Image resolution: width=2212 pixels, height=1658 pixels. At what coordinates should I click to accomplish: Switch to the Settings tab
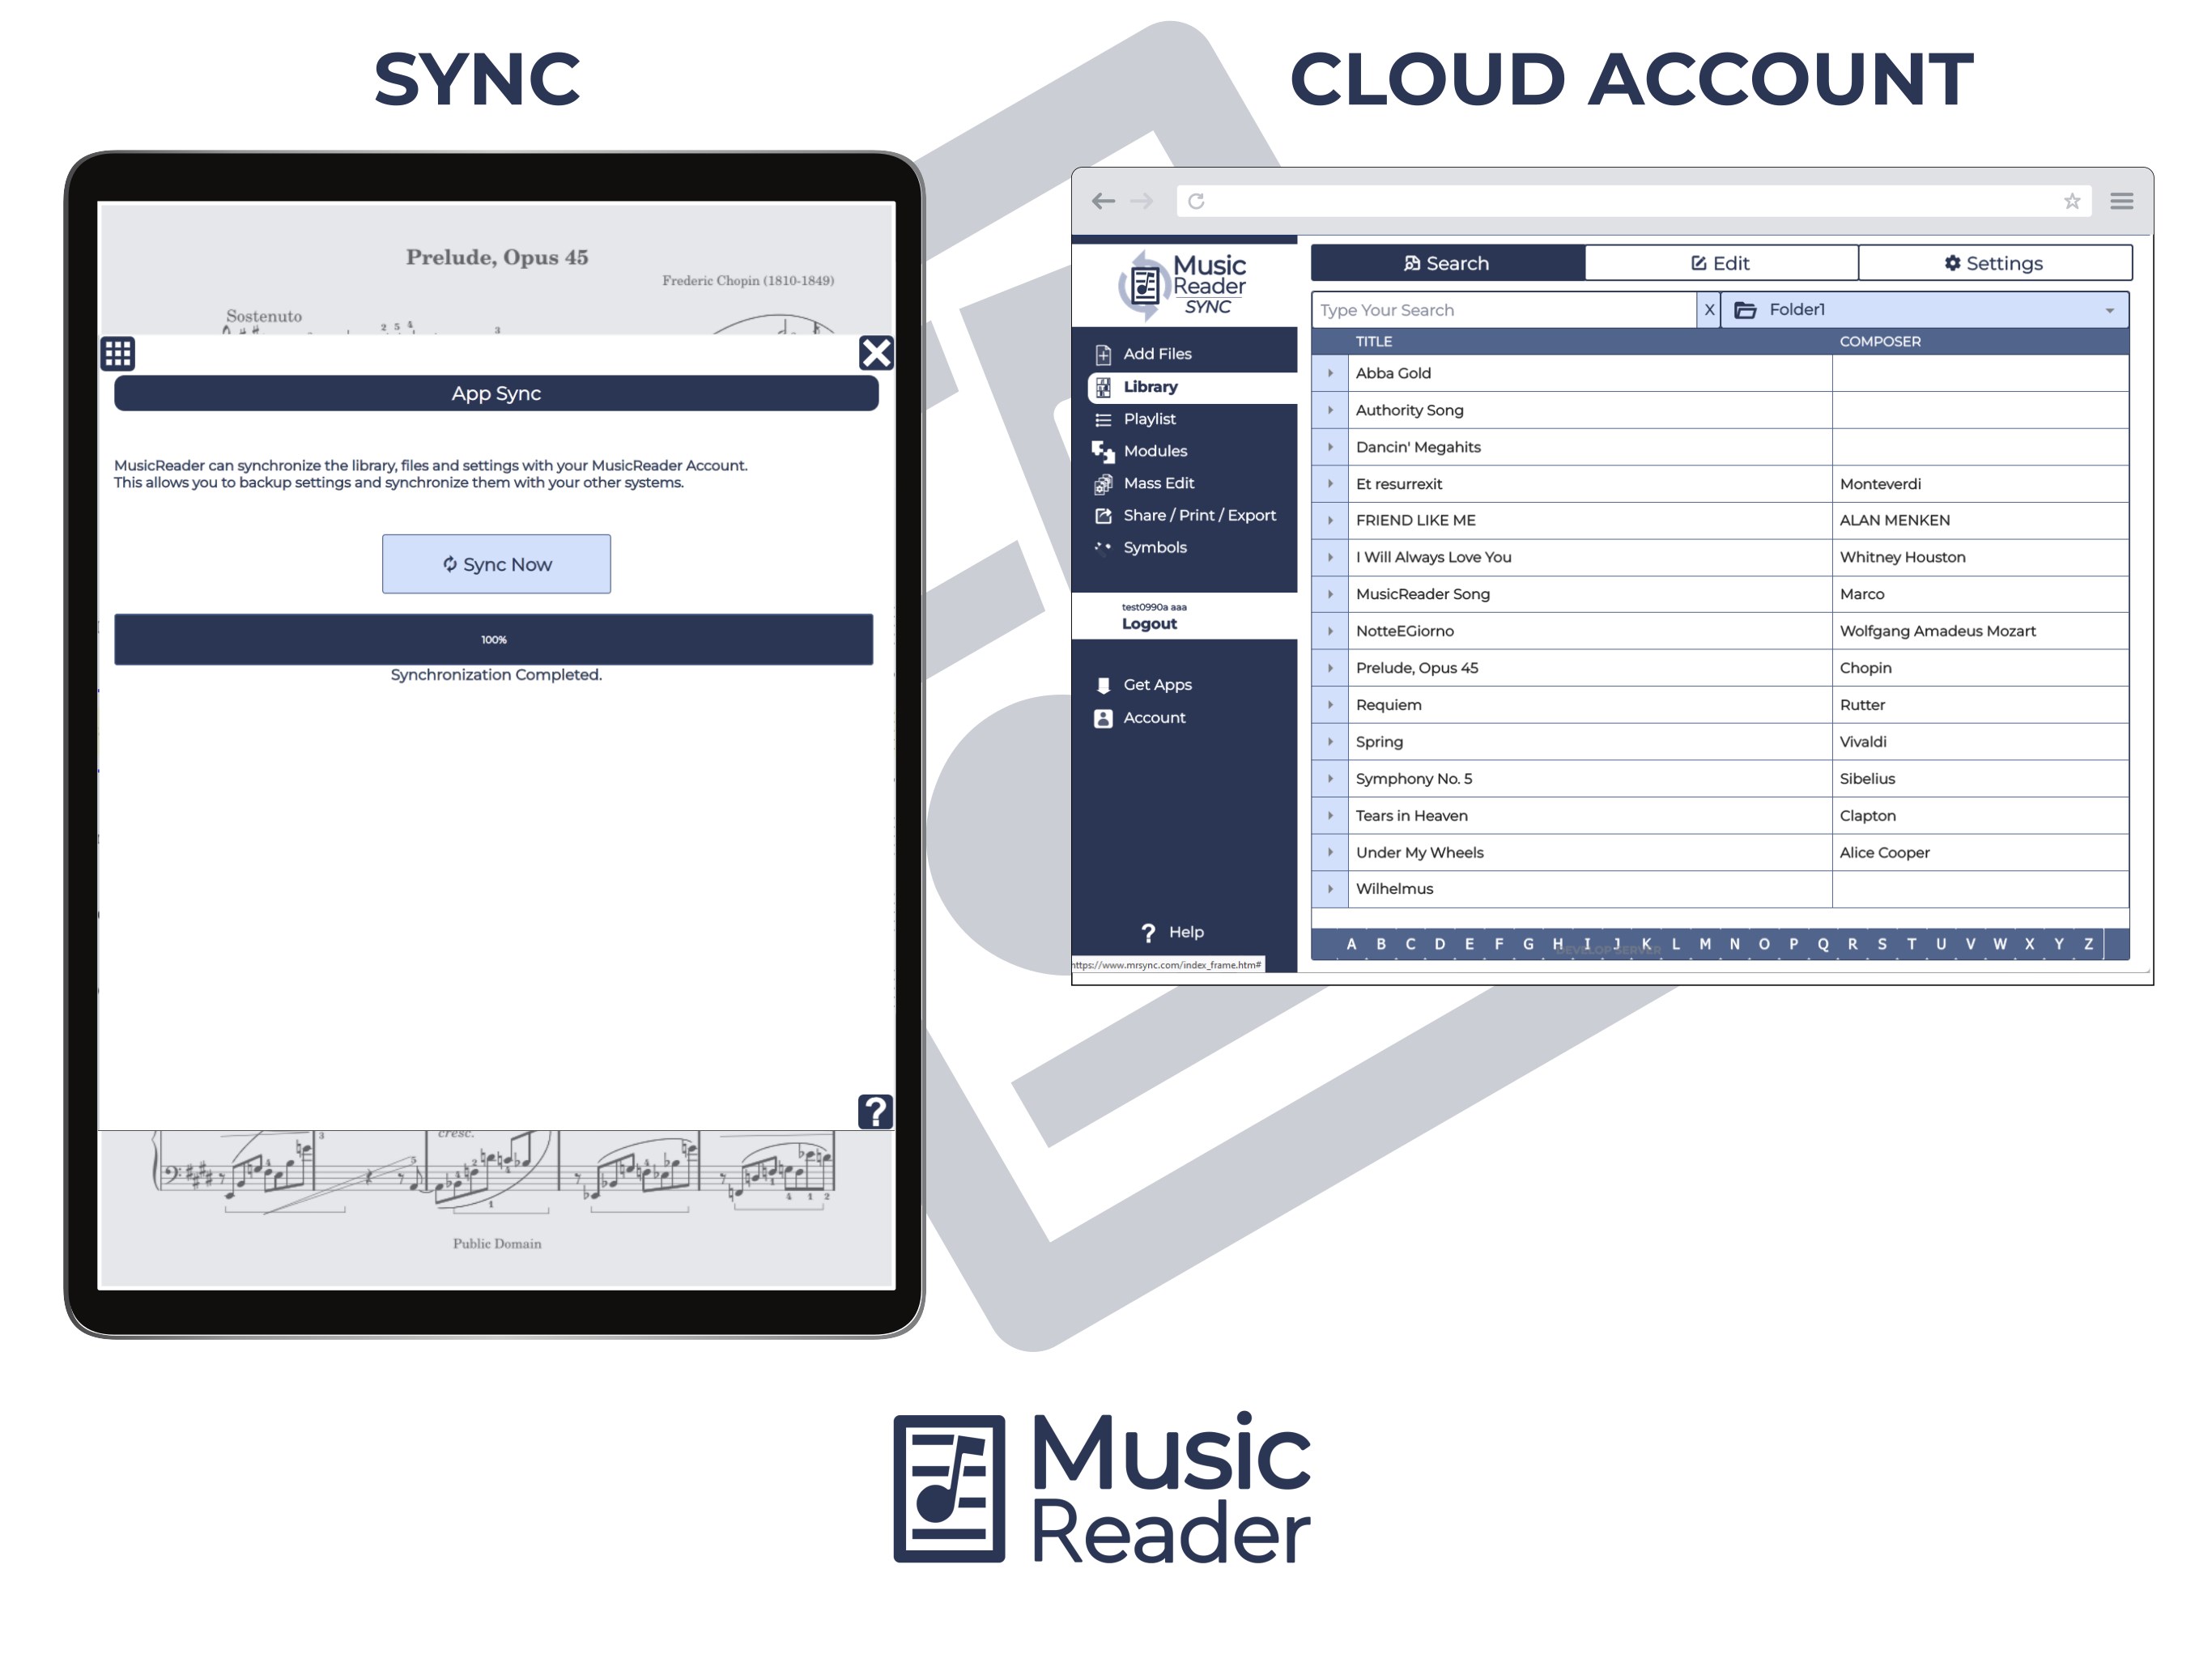pos(1994,263)
